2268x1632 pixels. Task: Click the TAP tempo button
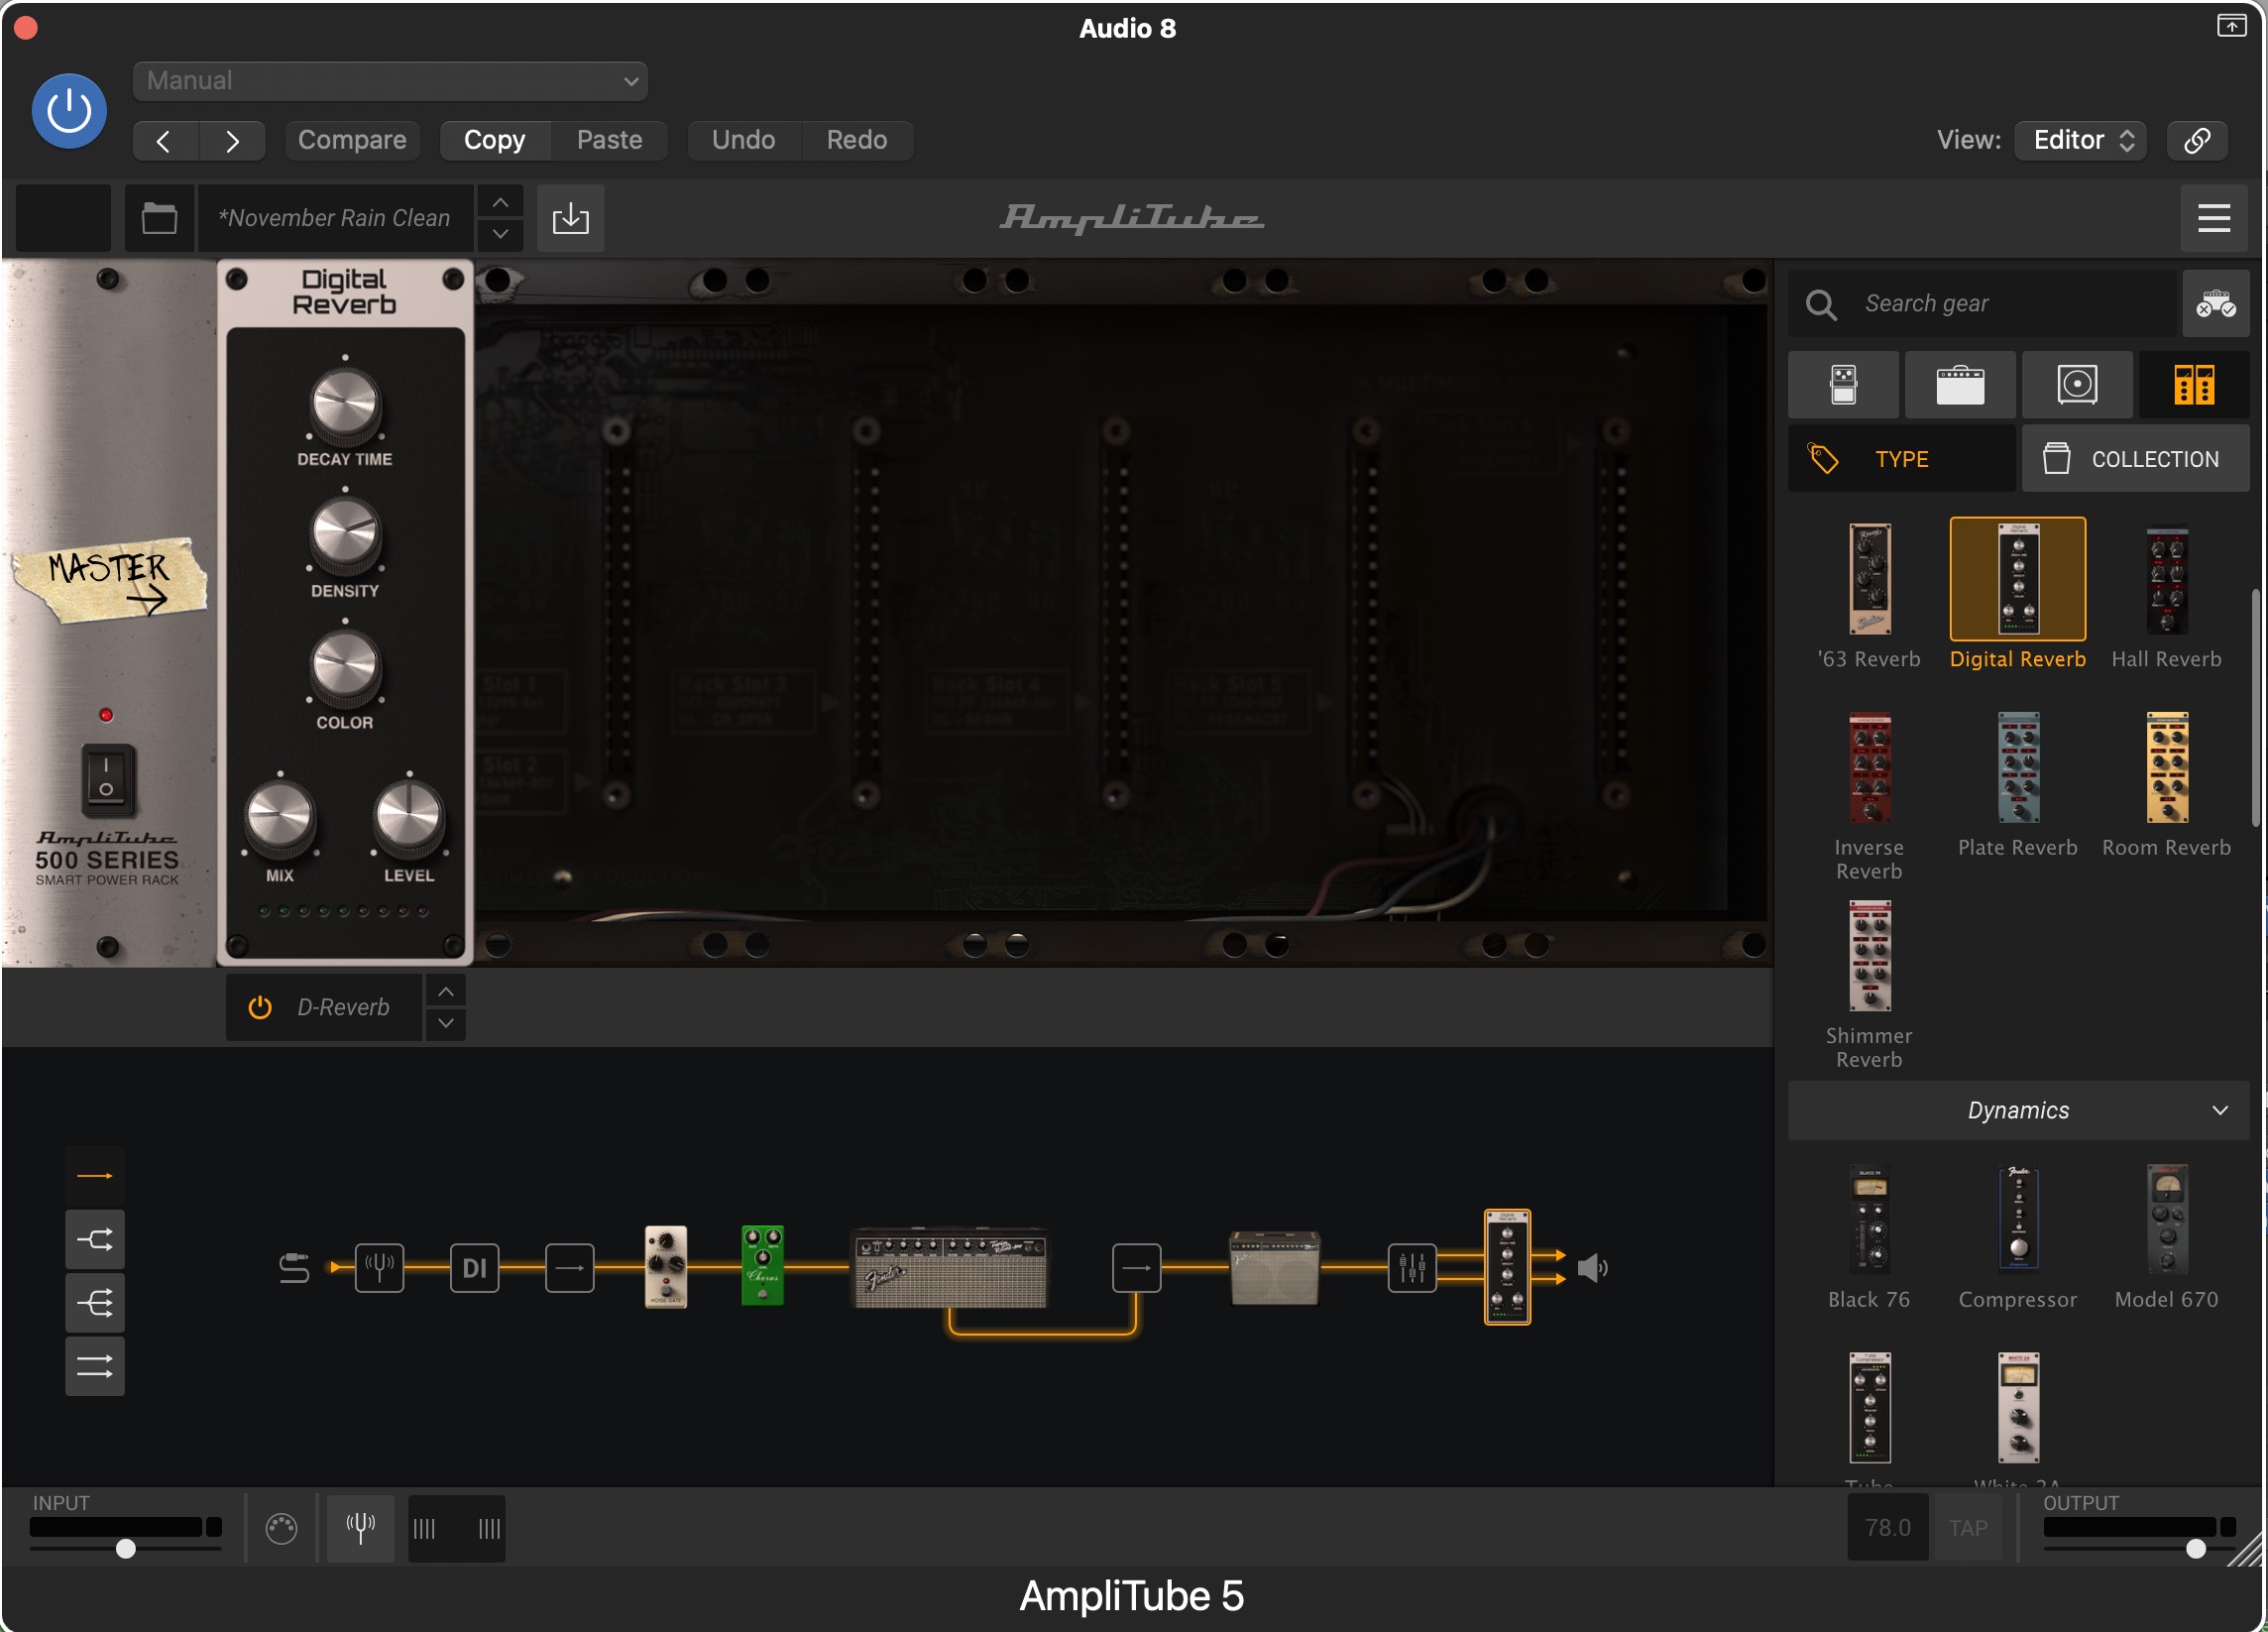1968,1528
